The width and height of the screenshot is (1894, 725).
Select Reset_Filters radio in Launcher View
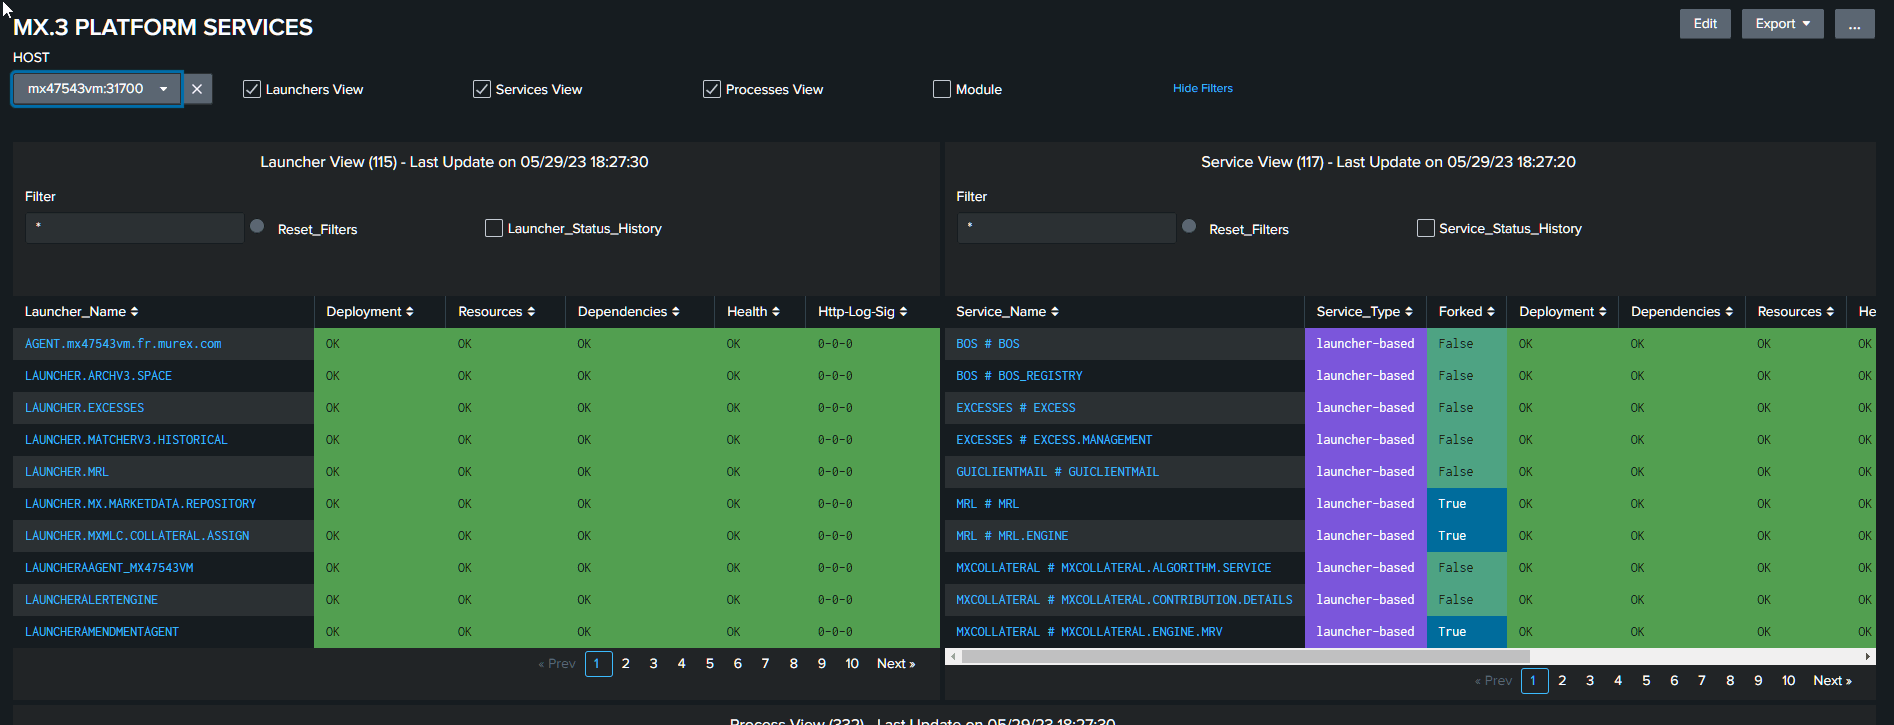pyautogui.click(x=257, y=226)
